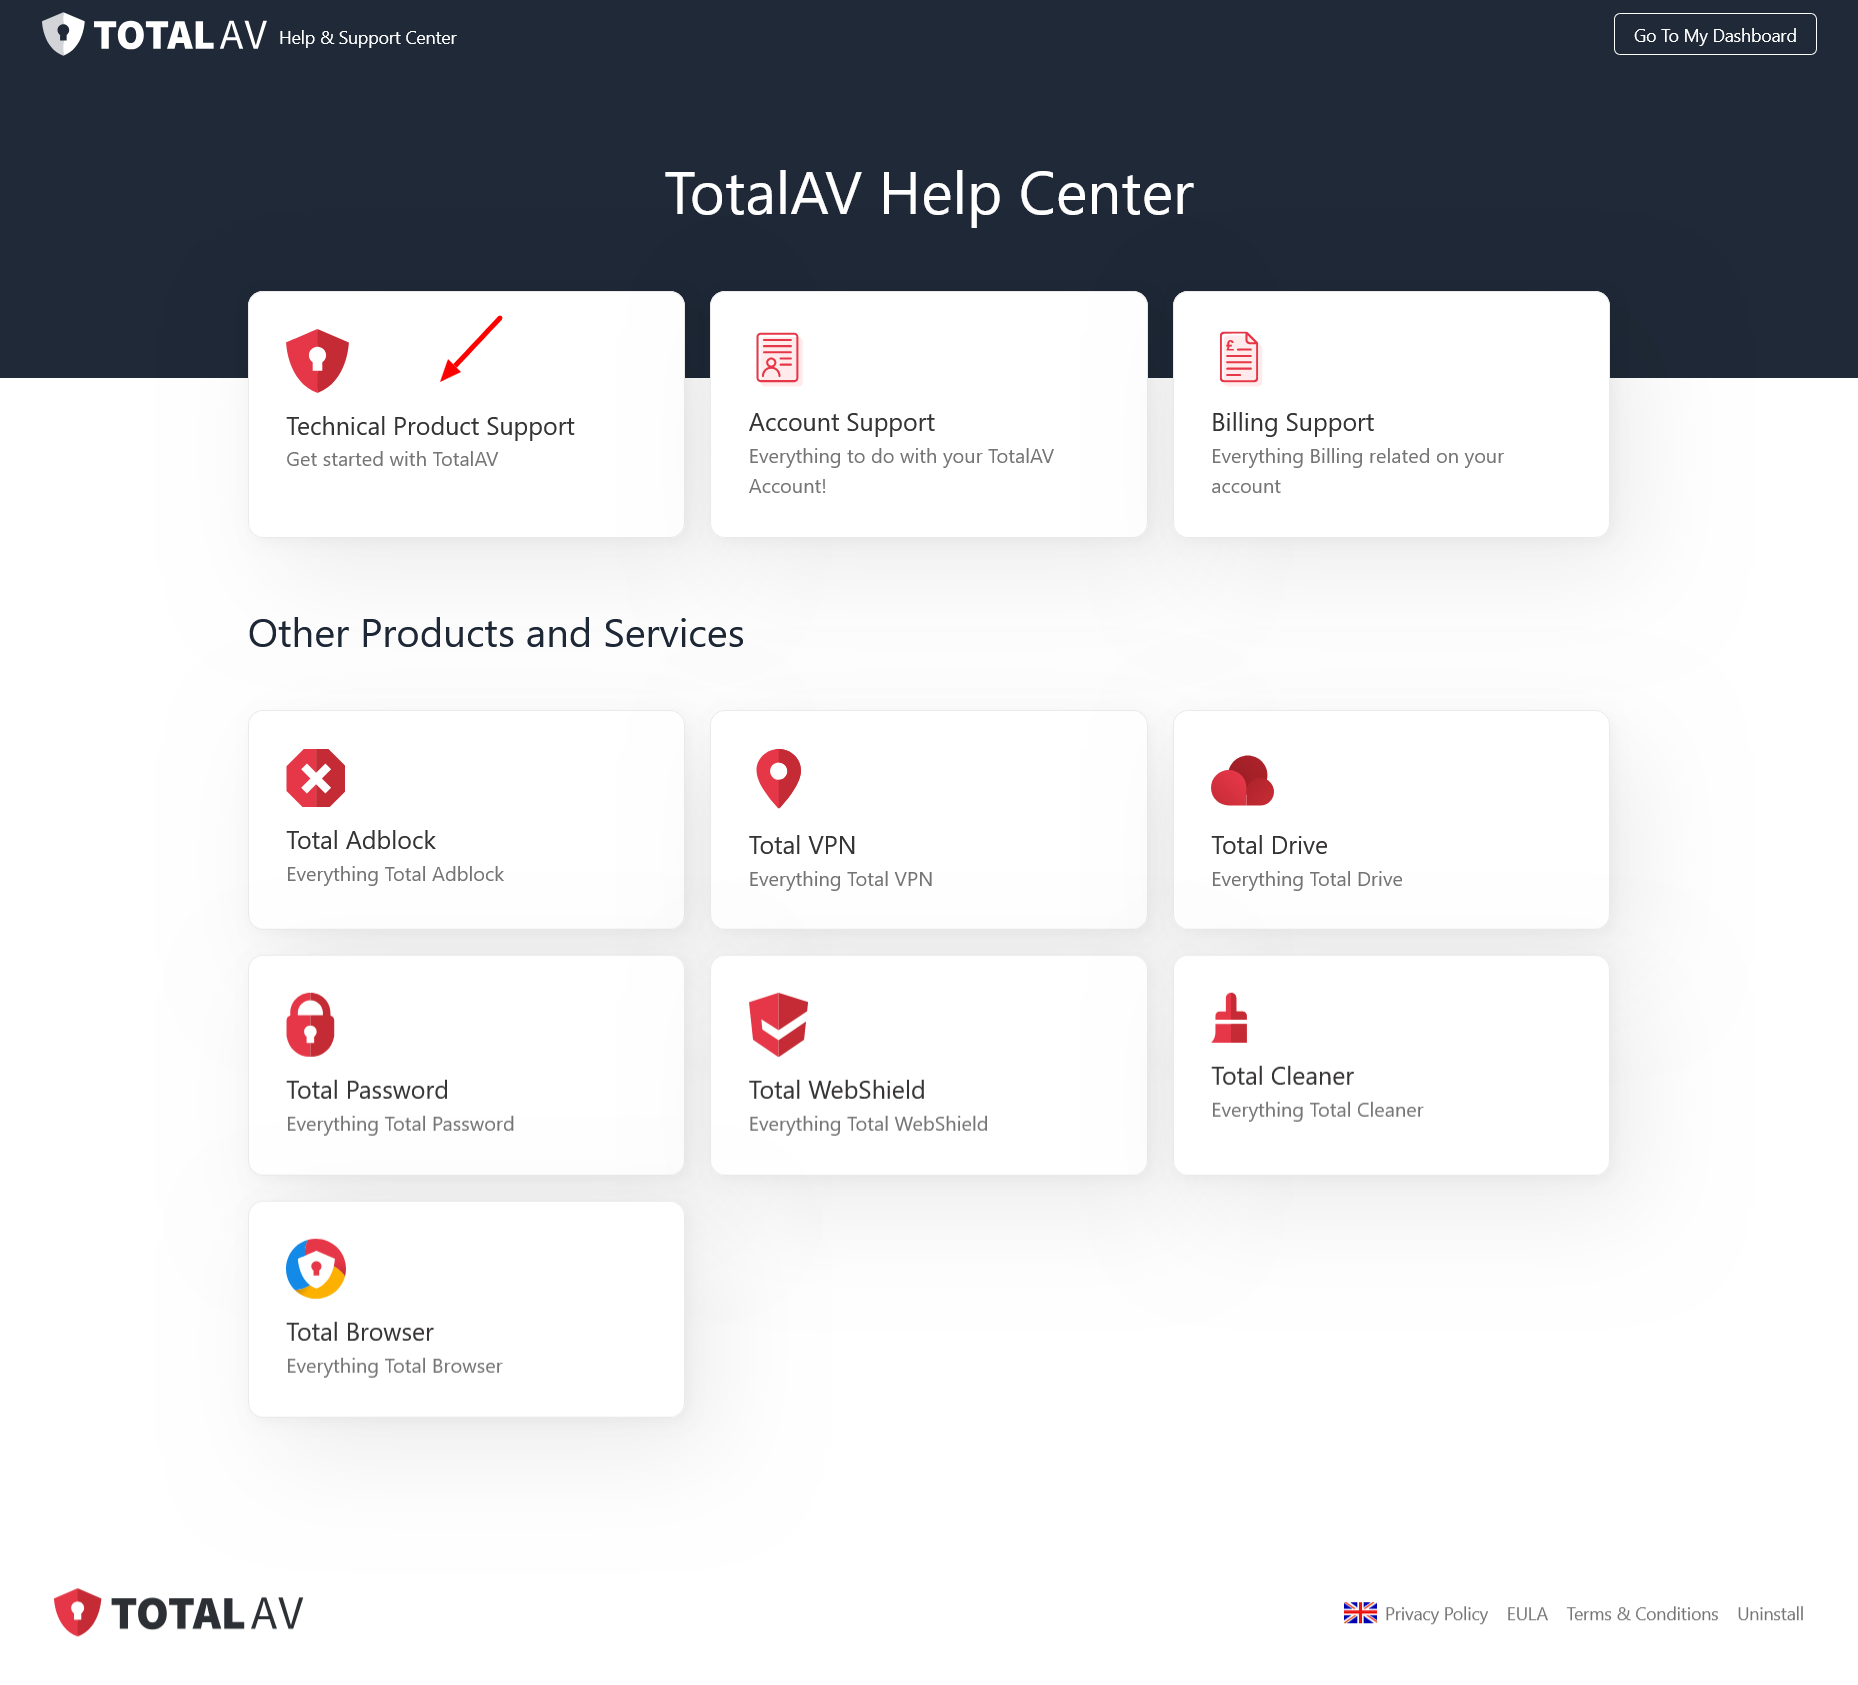Click 'Everything to do with your TotalAV Account!' text

point(901,471)
